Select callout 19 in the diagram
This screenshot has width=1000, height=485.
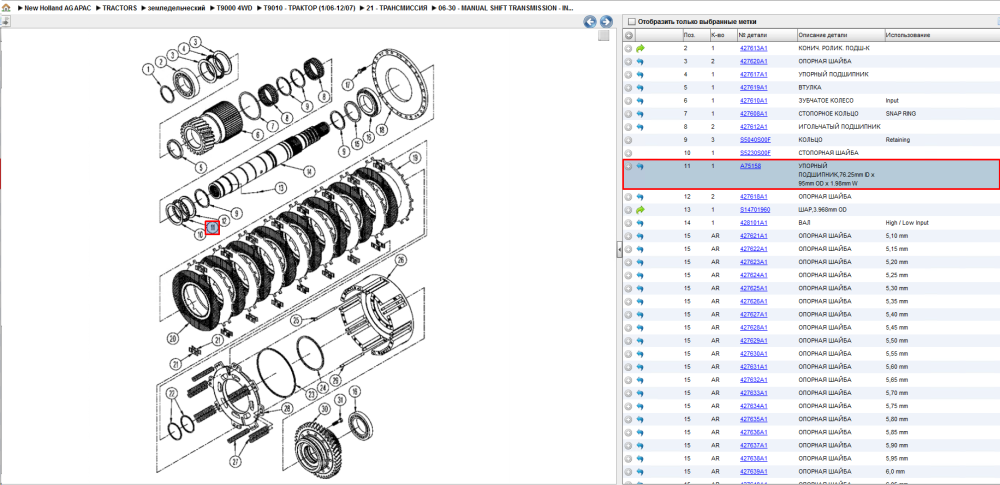click(x=415, y=158)
